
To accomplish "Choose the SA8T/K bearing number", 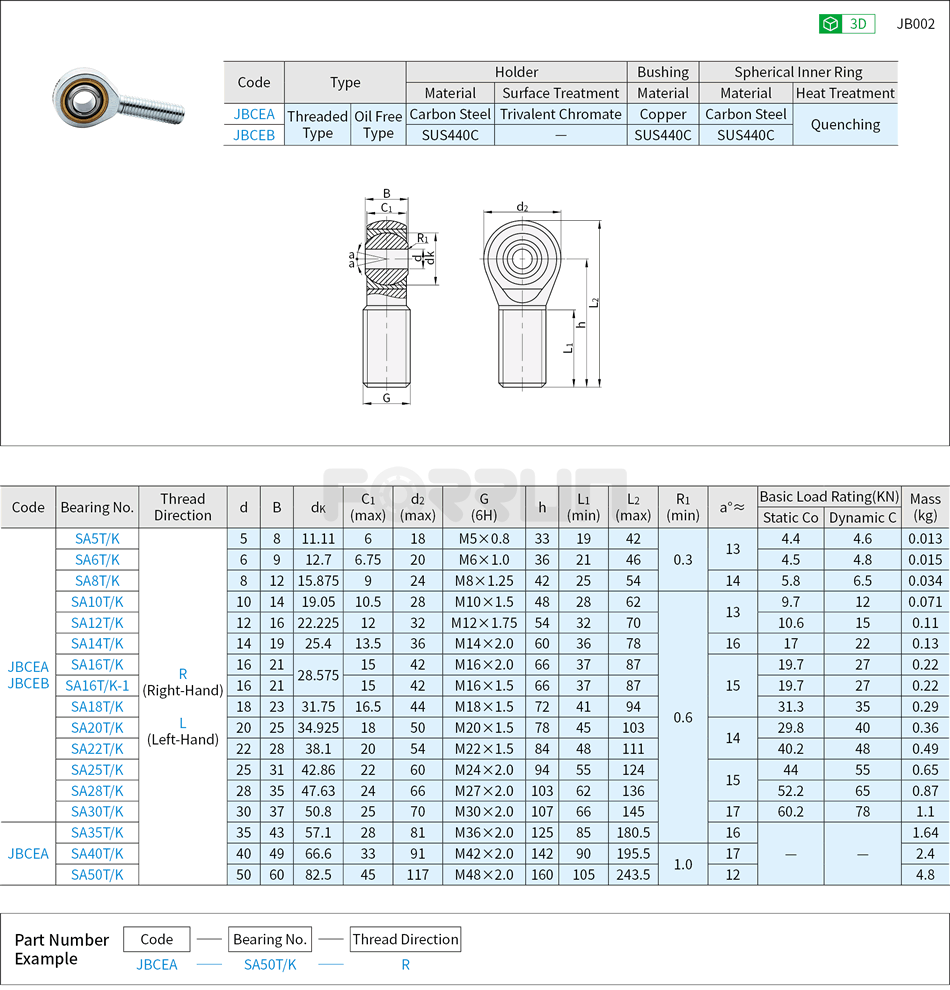I will (x=97, y=581).
